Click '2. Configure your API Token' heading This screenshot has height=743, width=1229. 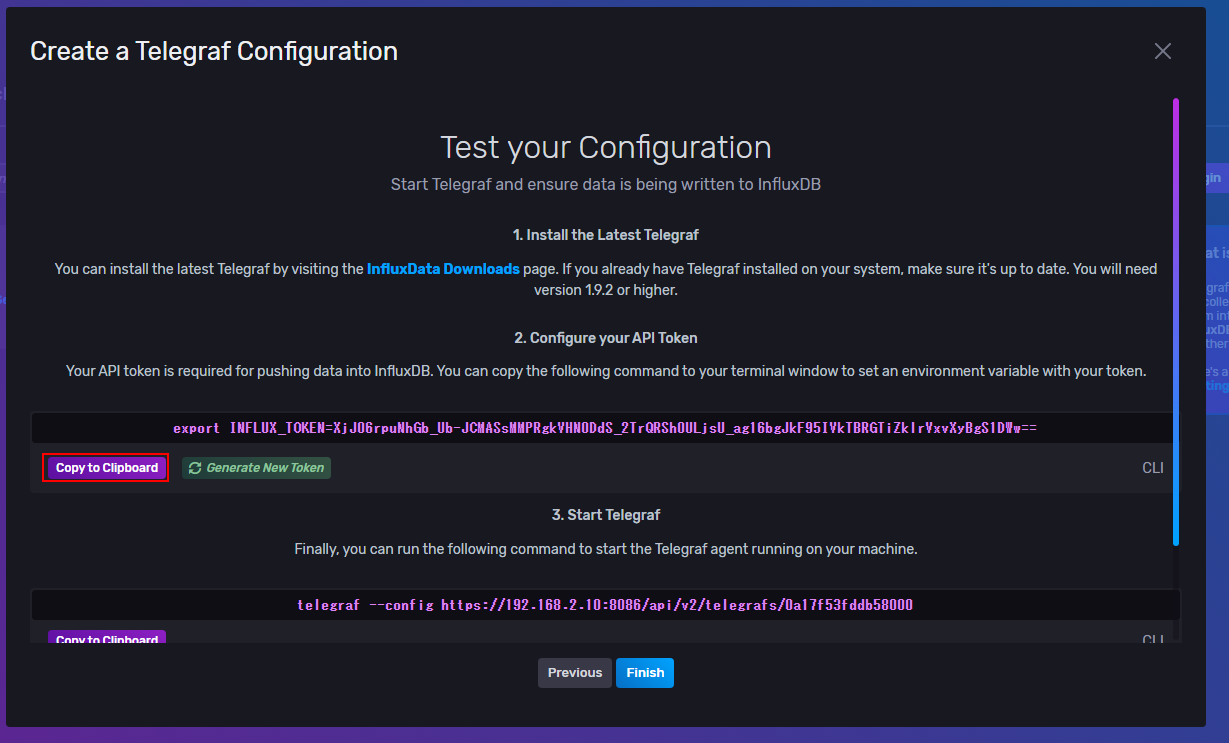[606, 338]
